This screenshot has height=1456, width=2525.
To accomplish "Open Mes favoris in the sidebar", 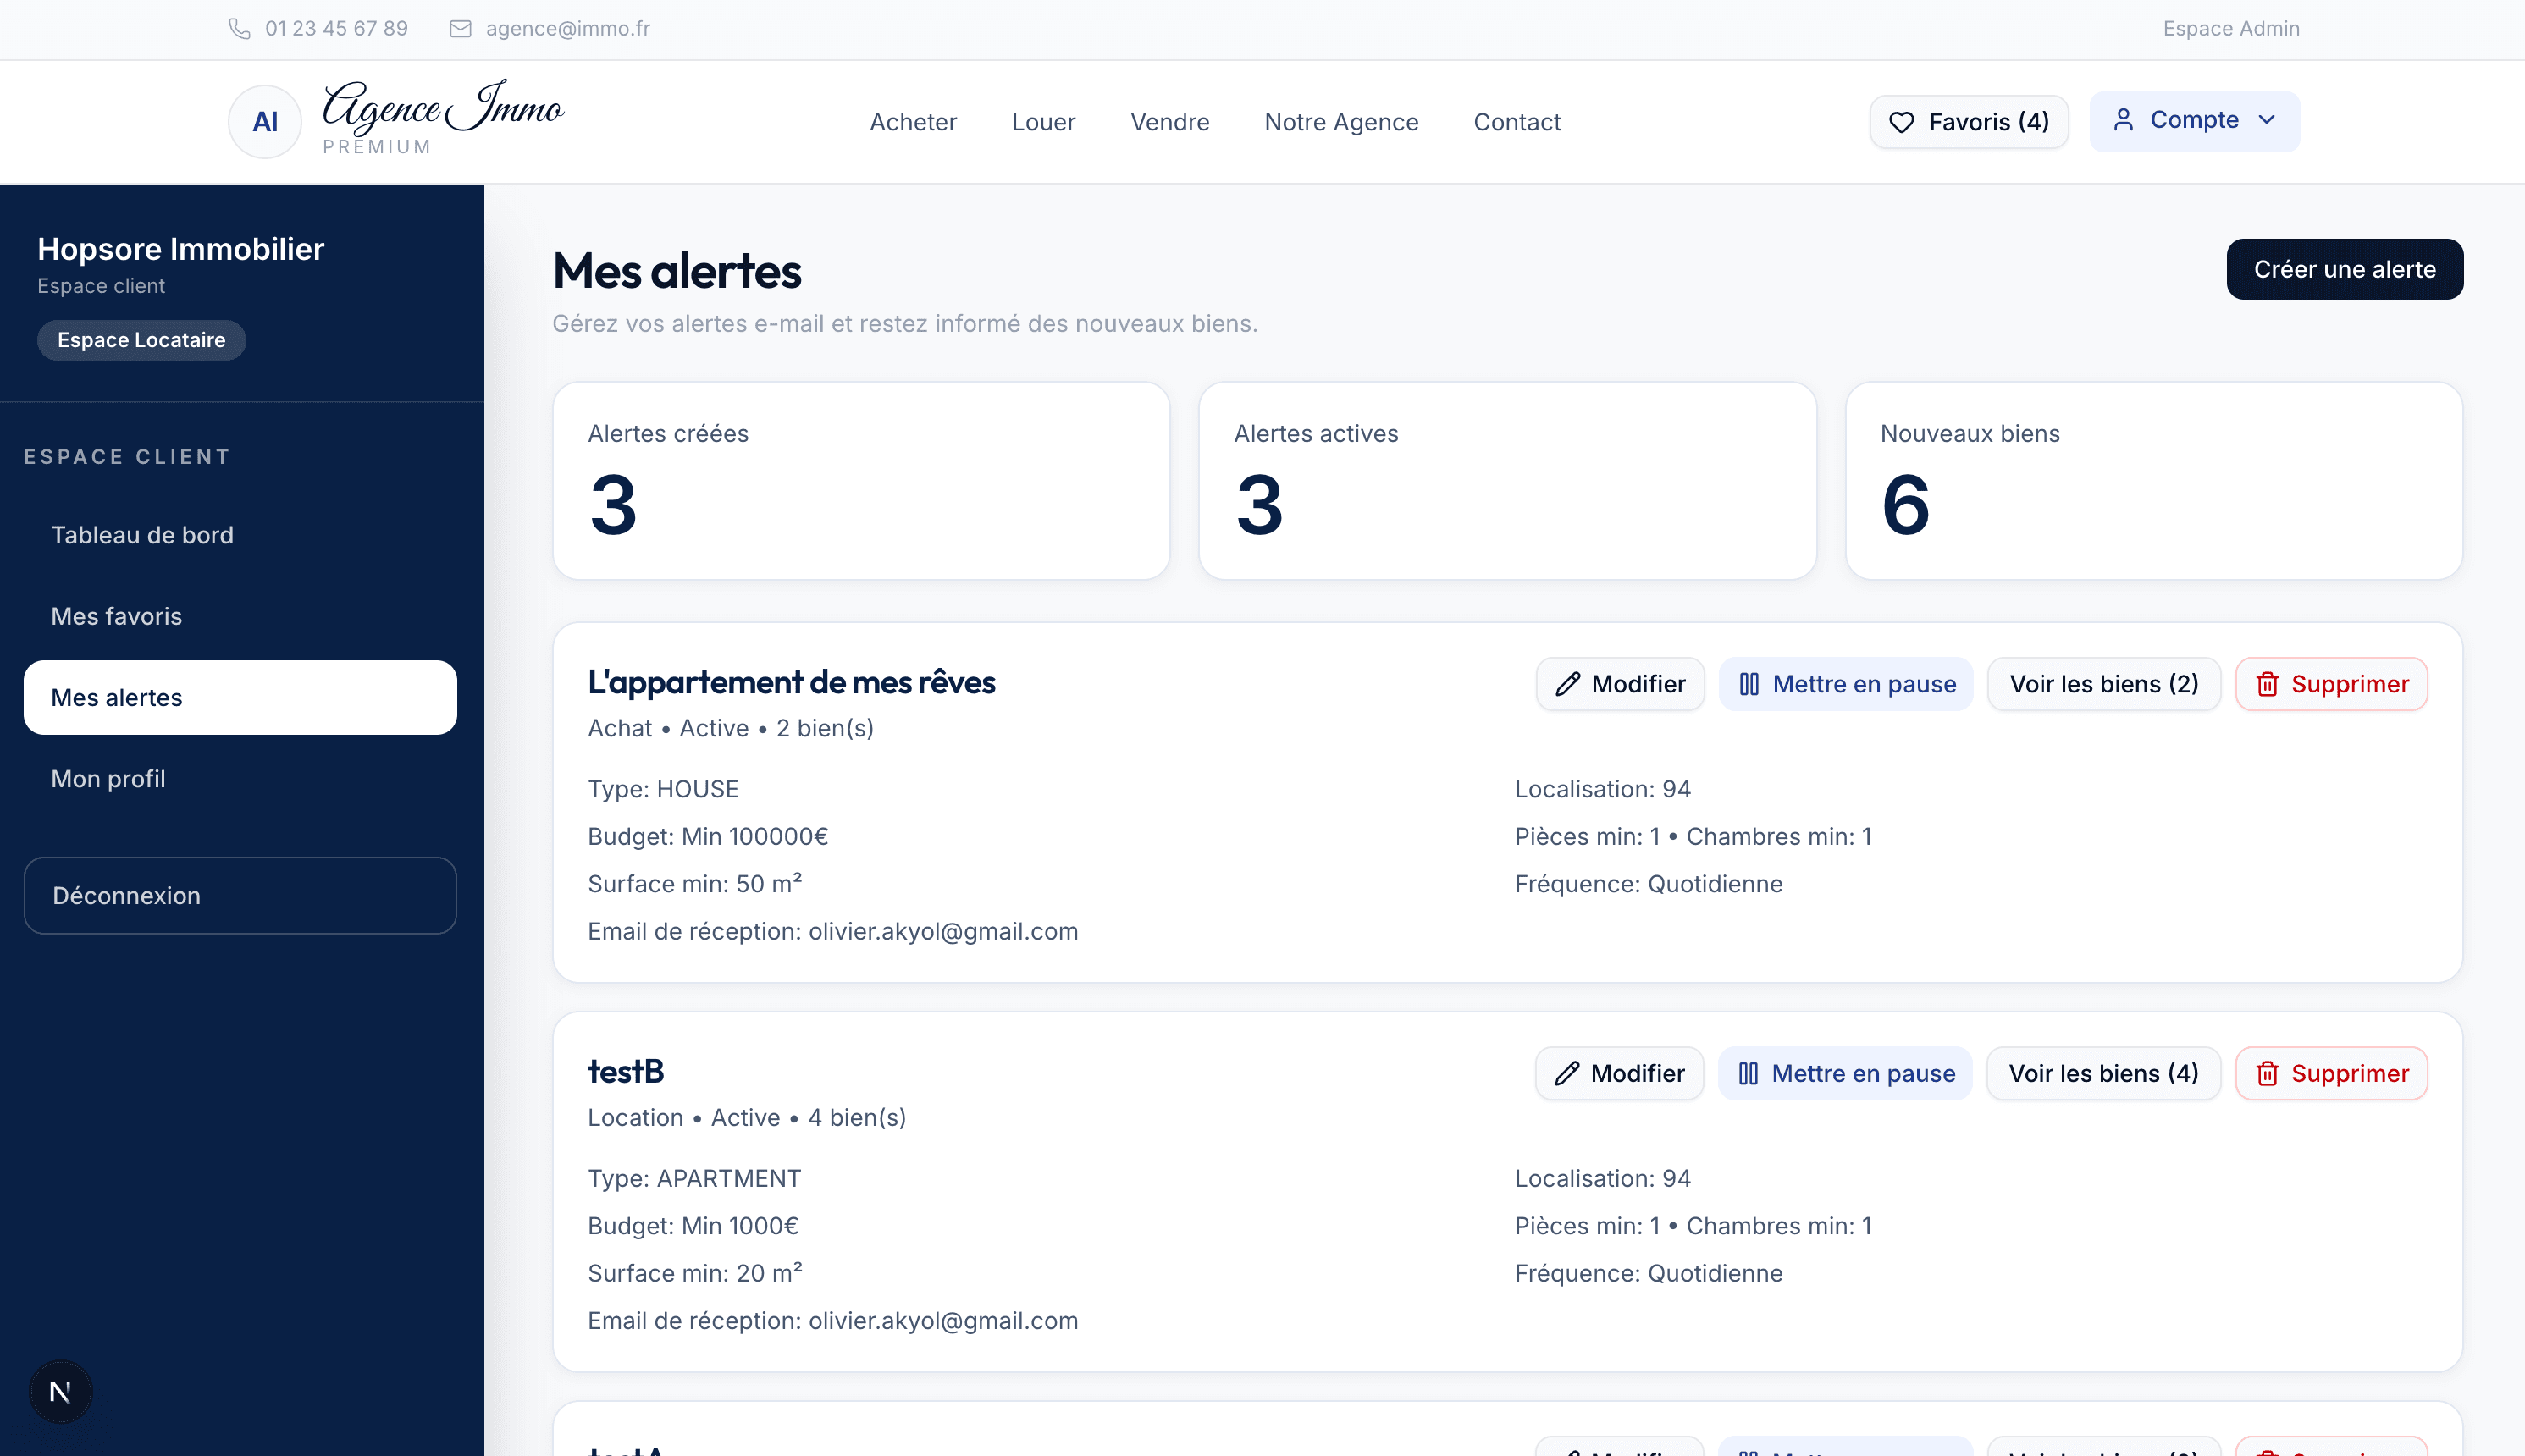I will (x=116, y=616).
